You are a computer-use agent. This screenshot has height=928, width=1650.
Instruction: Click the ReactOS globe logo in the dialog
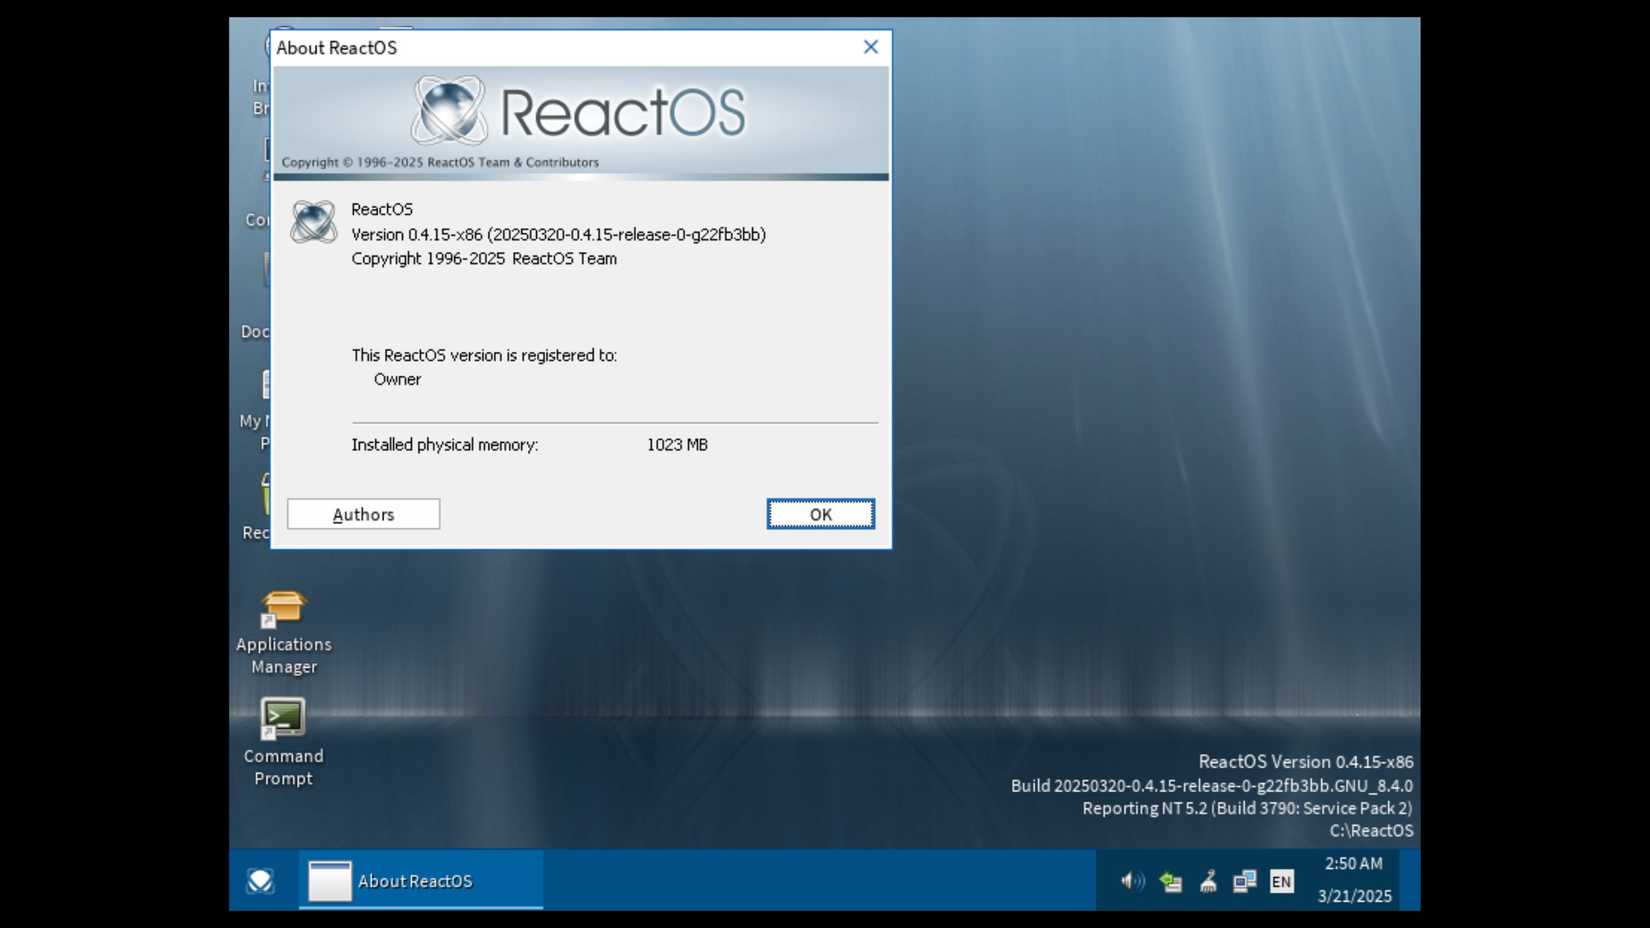[314, 222]
